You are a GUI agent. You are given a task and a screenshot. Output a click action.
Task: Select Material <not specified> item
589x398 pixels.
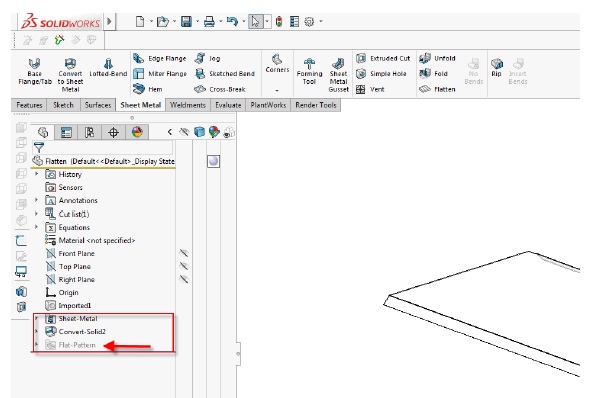coord(90,240)
